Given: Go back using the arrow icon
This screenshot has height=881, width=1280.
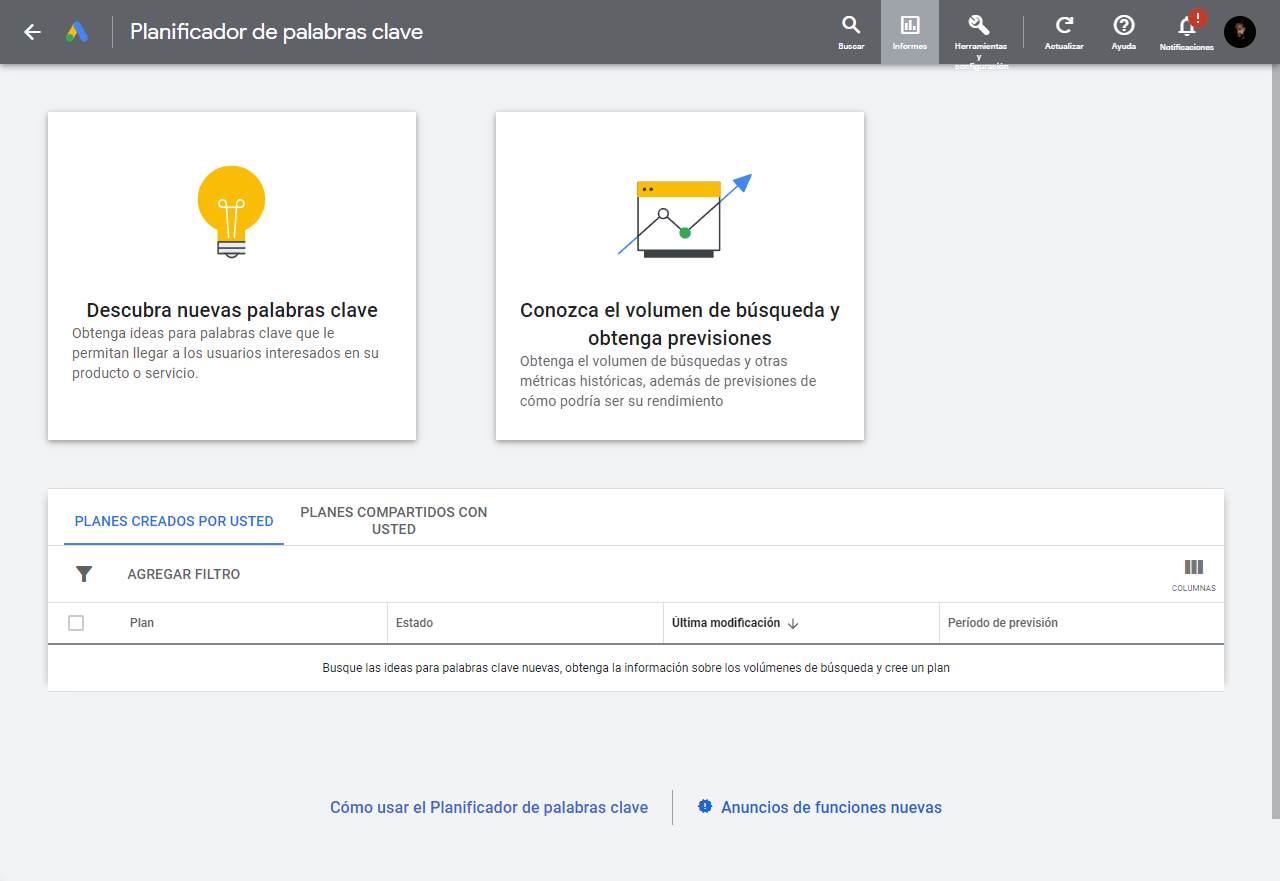Looking at the screenshot, I should point(31,31).
